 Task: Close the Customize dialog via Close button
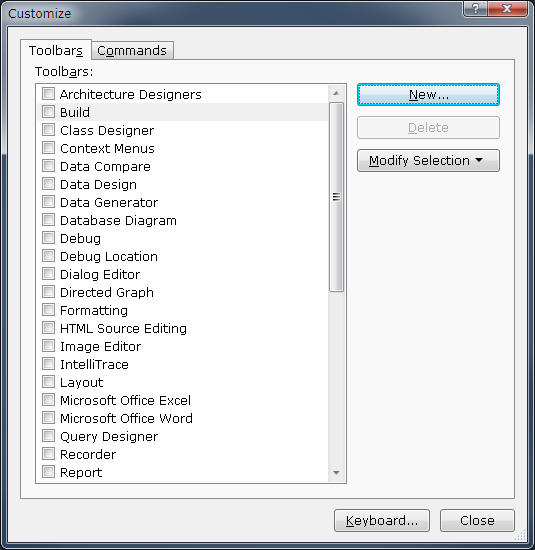(x=477, y=521)
